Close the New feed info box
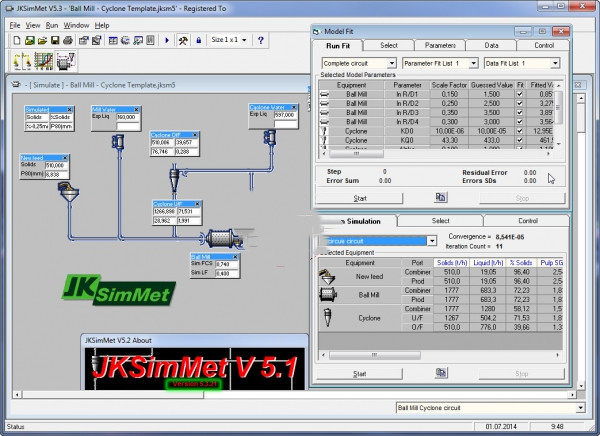 65,158
